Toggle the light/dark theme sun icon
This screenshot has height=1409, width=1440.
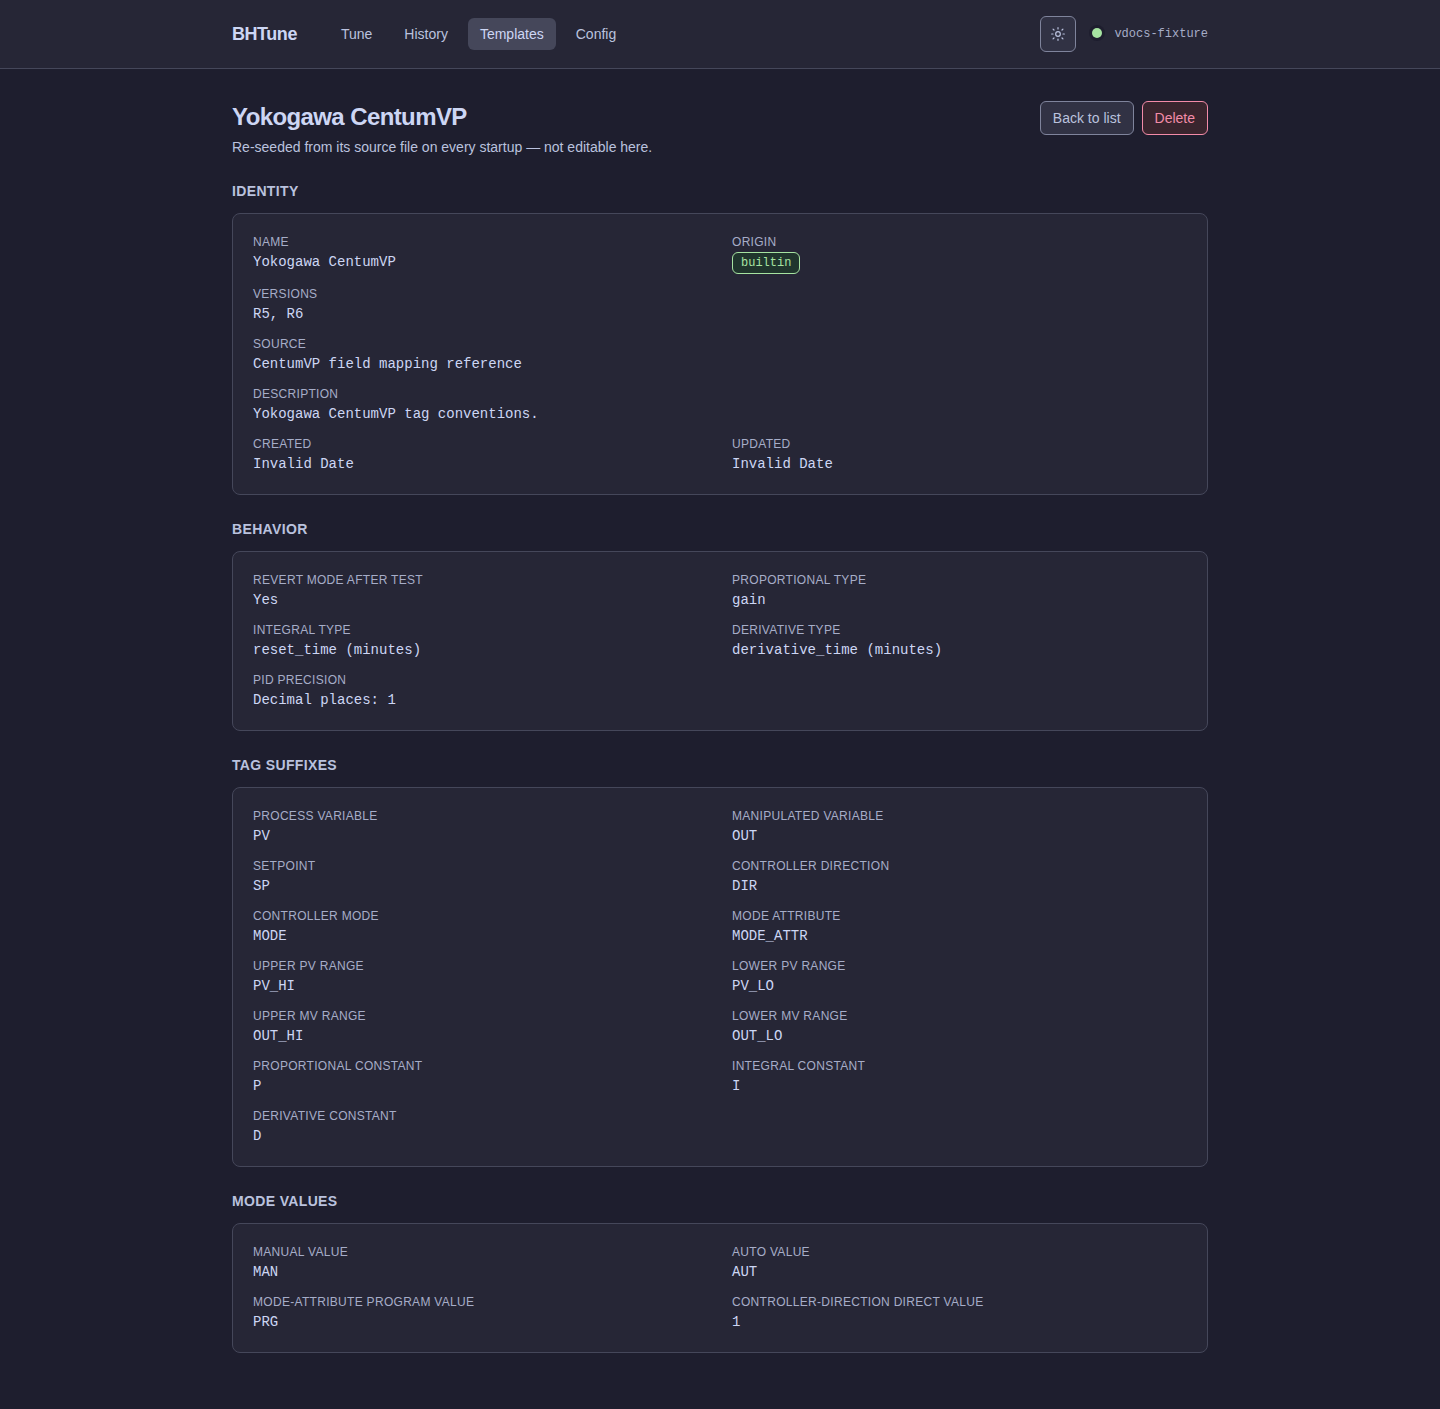click(x=1057, y=34)
